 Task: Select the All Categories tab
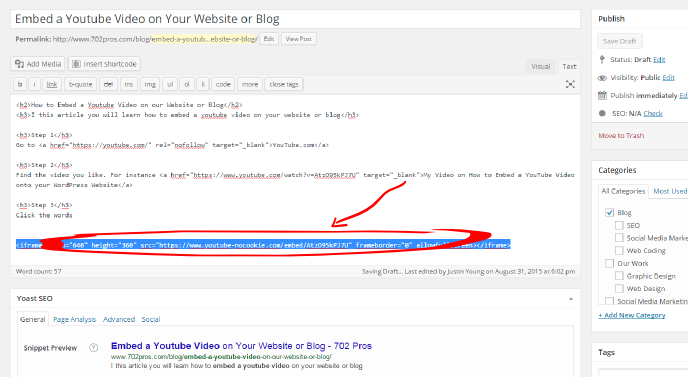click(x=623, y=191)
